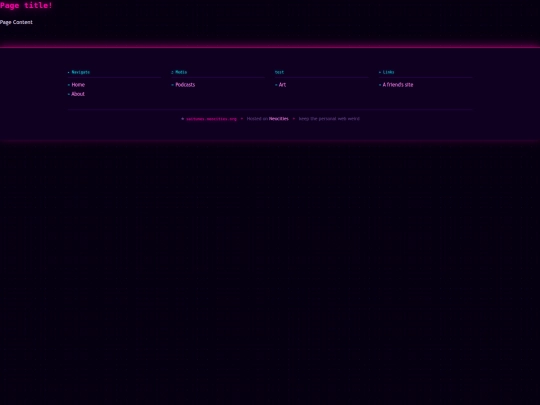
Task: Click the 'Page title!' heading
Action: point(26,6)
